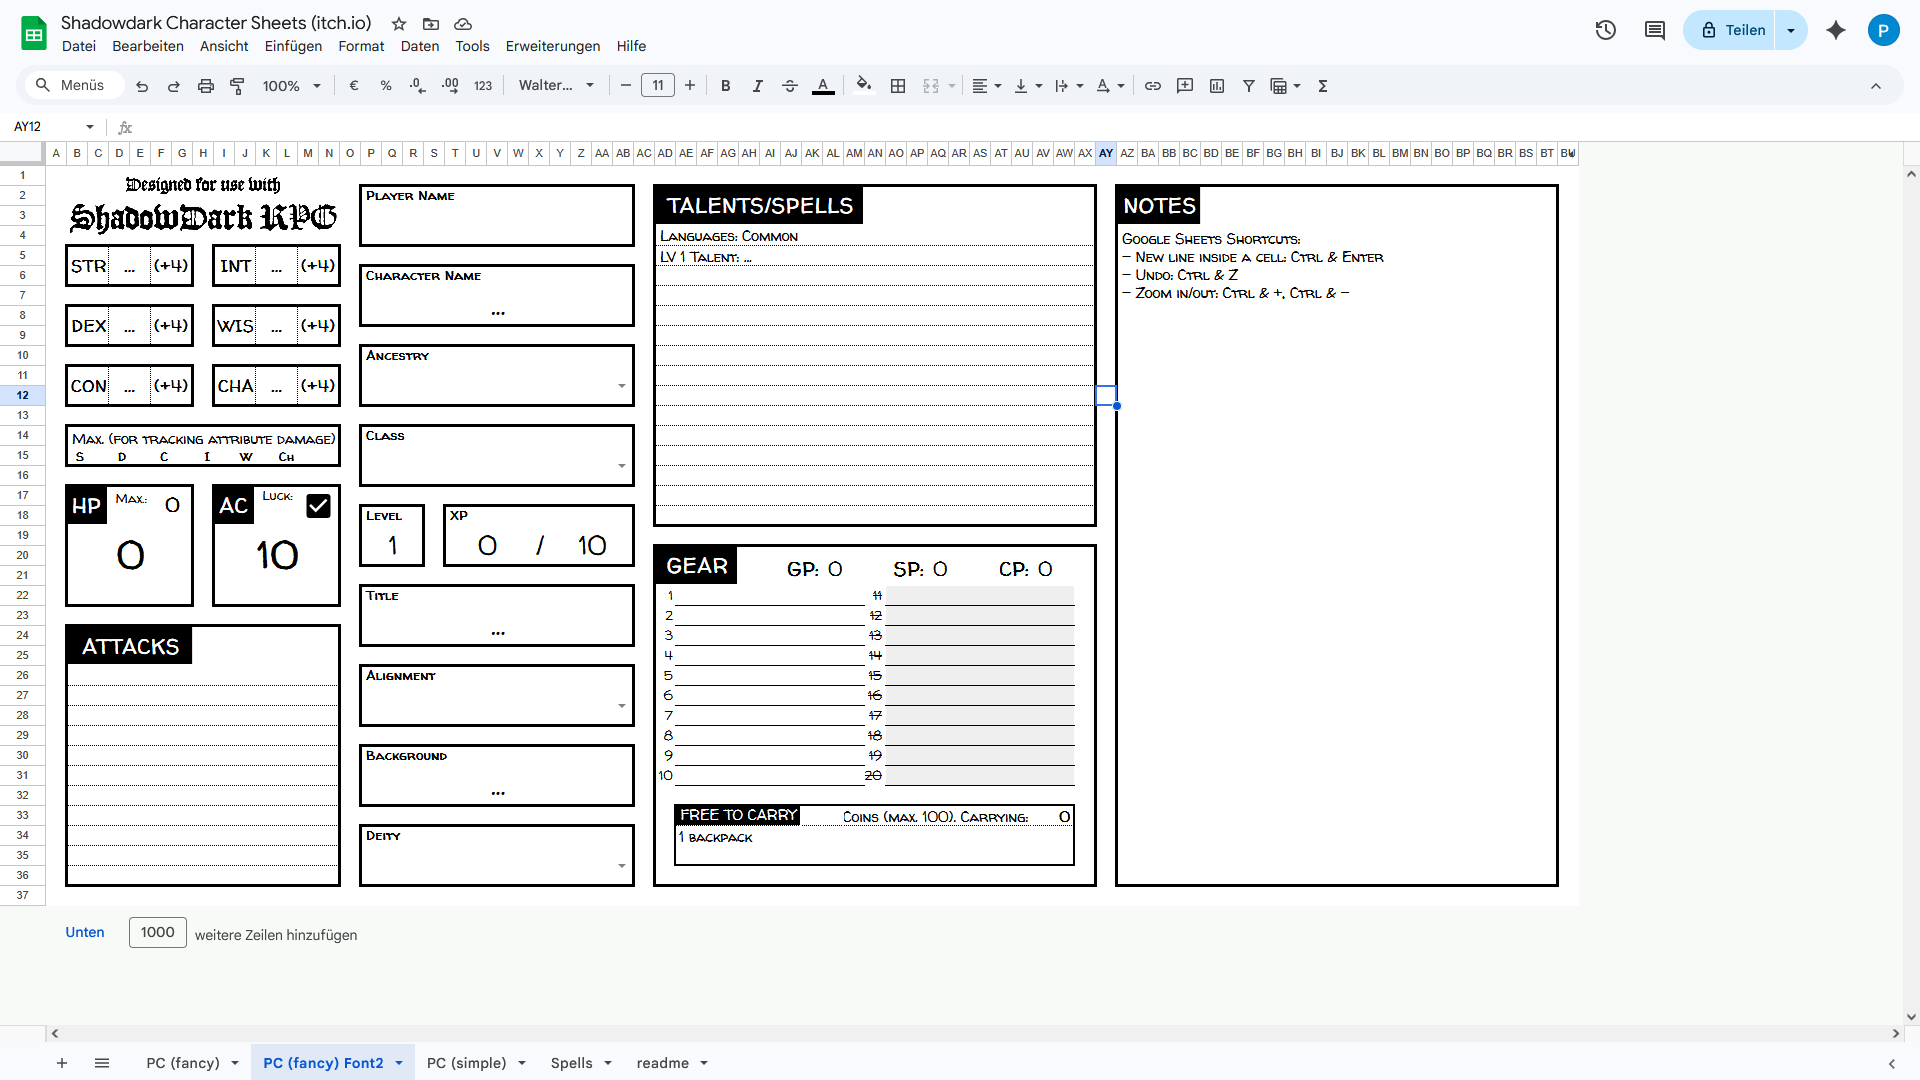This screenshot has width=1920, height=1080.
Task: Toggle bold formatting
Action: [x=725, y=86]
